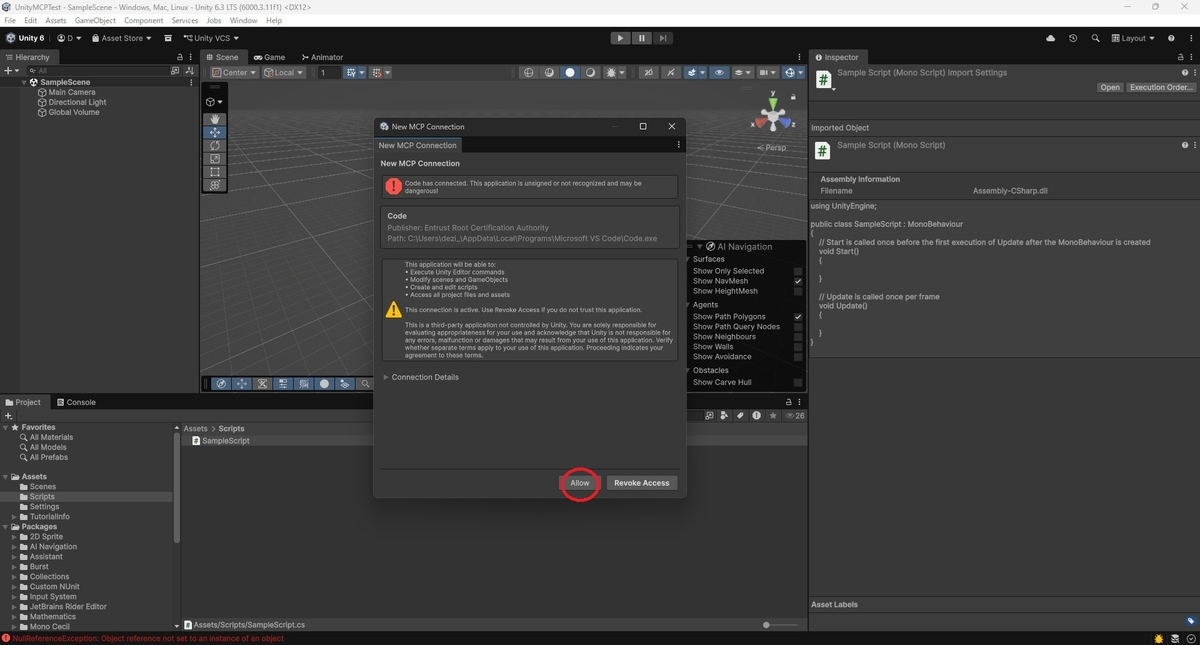Select the Scale tool in Scene view
The image size is (1200, 645).
click(x=215, y=158)
